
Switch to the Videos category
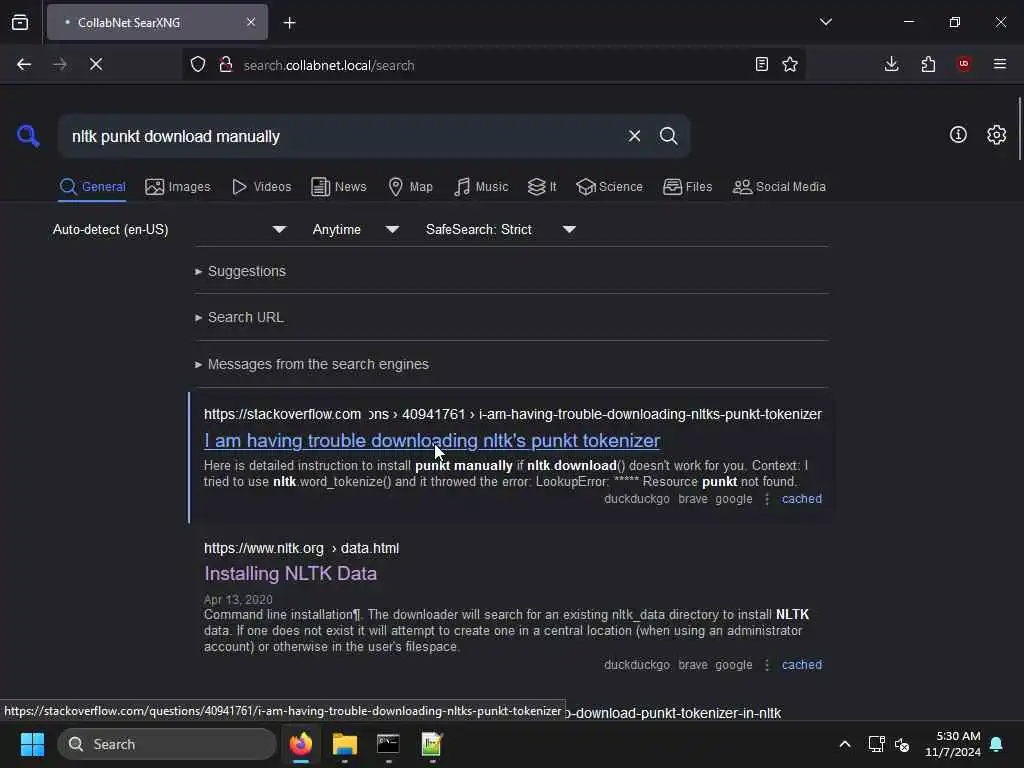pyautogui.click(x=262, y=187)
